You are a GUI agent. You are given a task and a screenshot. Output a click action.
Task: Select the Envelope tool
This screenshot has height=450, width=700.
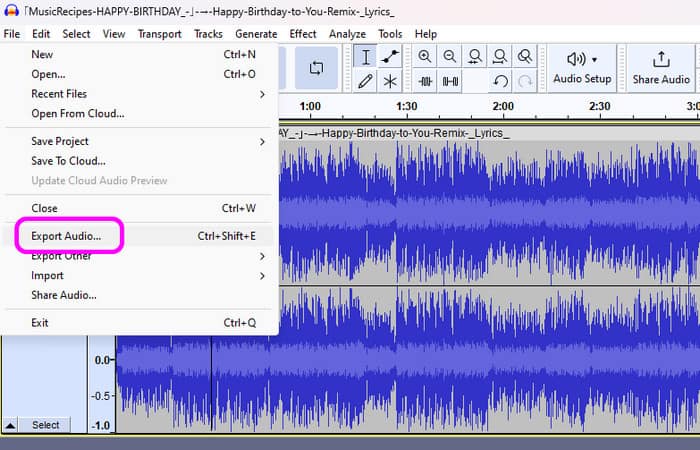390,57
